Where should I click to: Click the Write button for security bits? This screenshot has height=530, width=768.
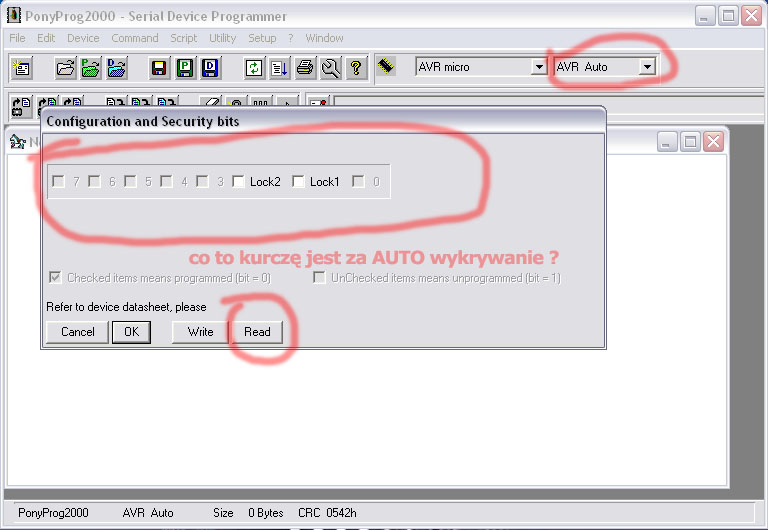(x=200, y=332)
